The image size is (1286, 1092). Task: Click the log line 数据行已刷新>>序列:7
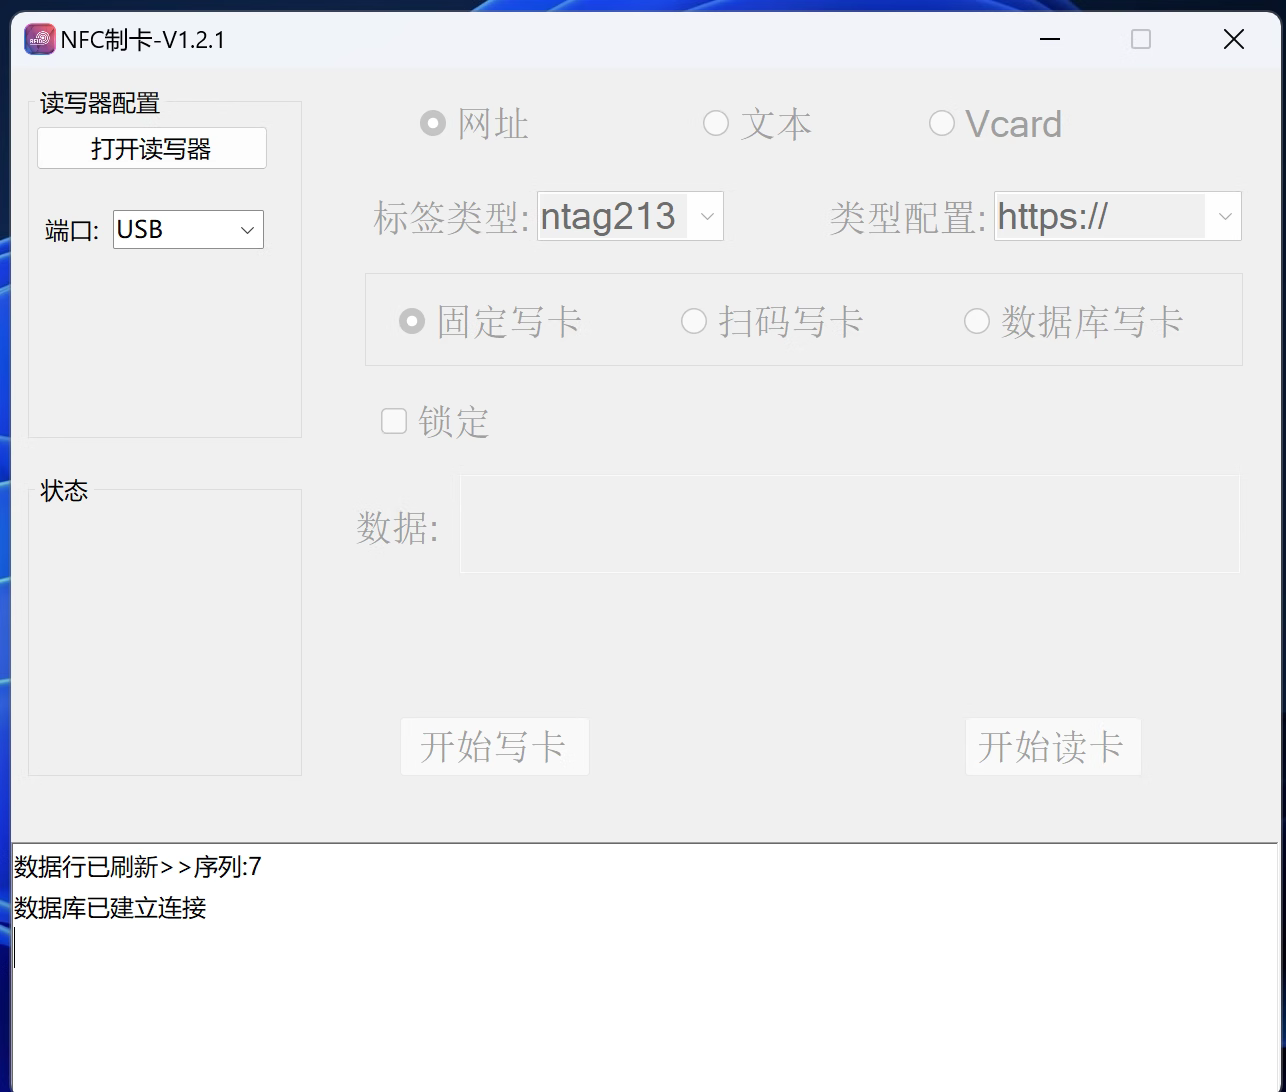138,867
